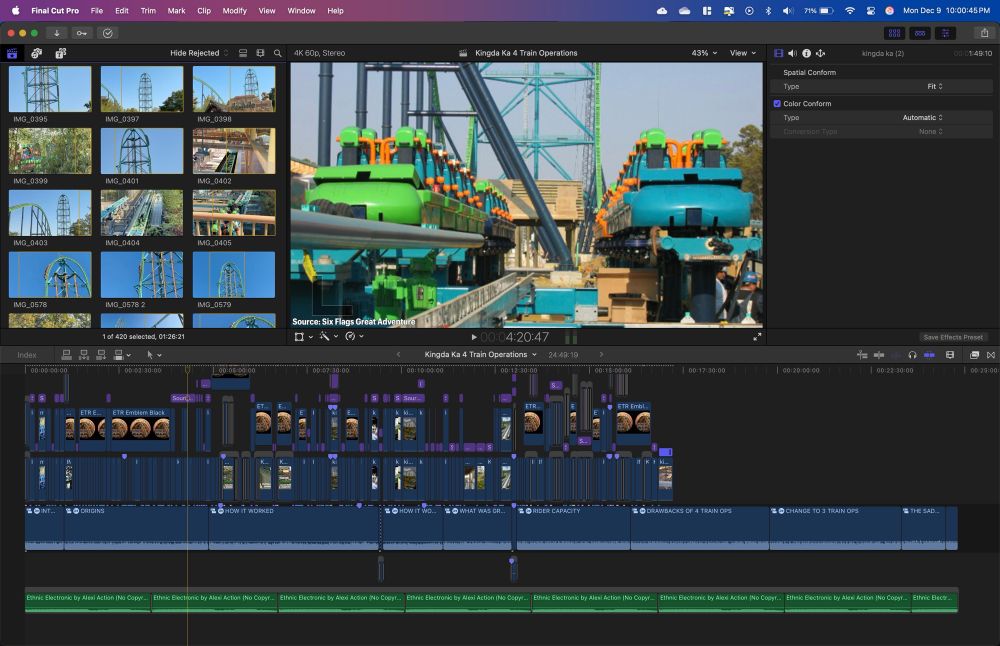Insert the selected clip into the timeline
The width and height of the screenshot is (1000, 646).
click(x=84, y=355)
